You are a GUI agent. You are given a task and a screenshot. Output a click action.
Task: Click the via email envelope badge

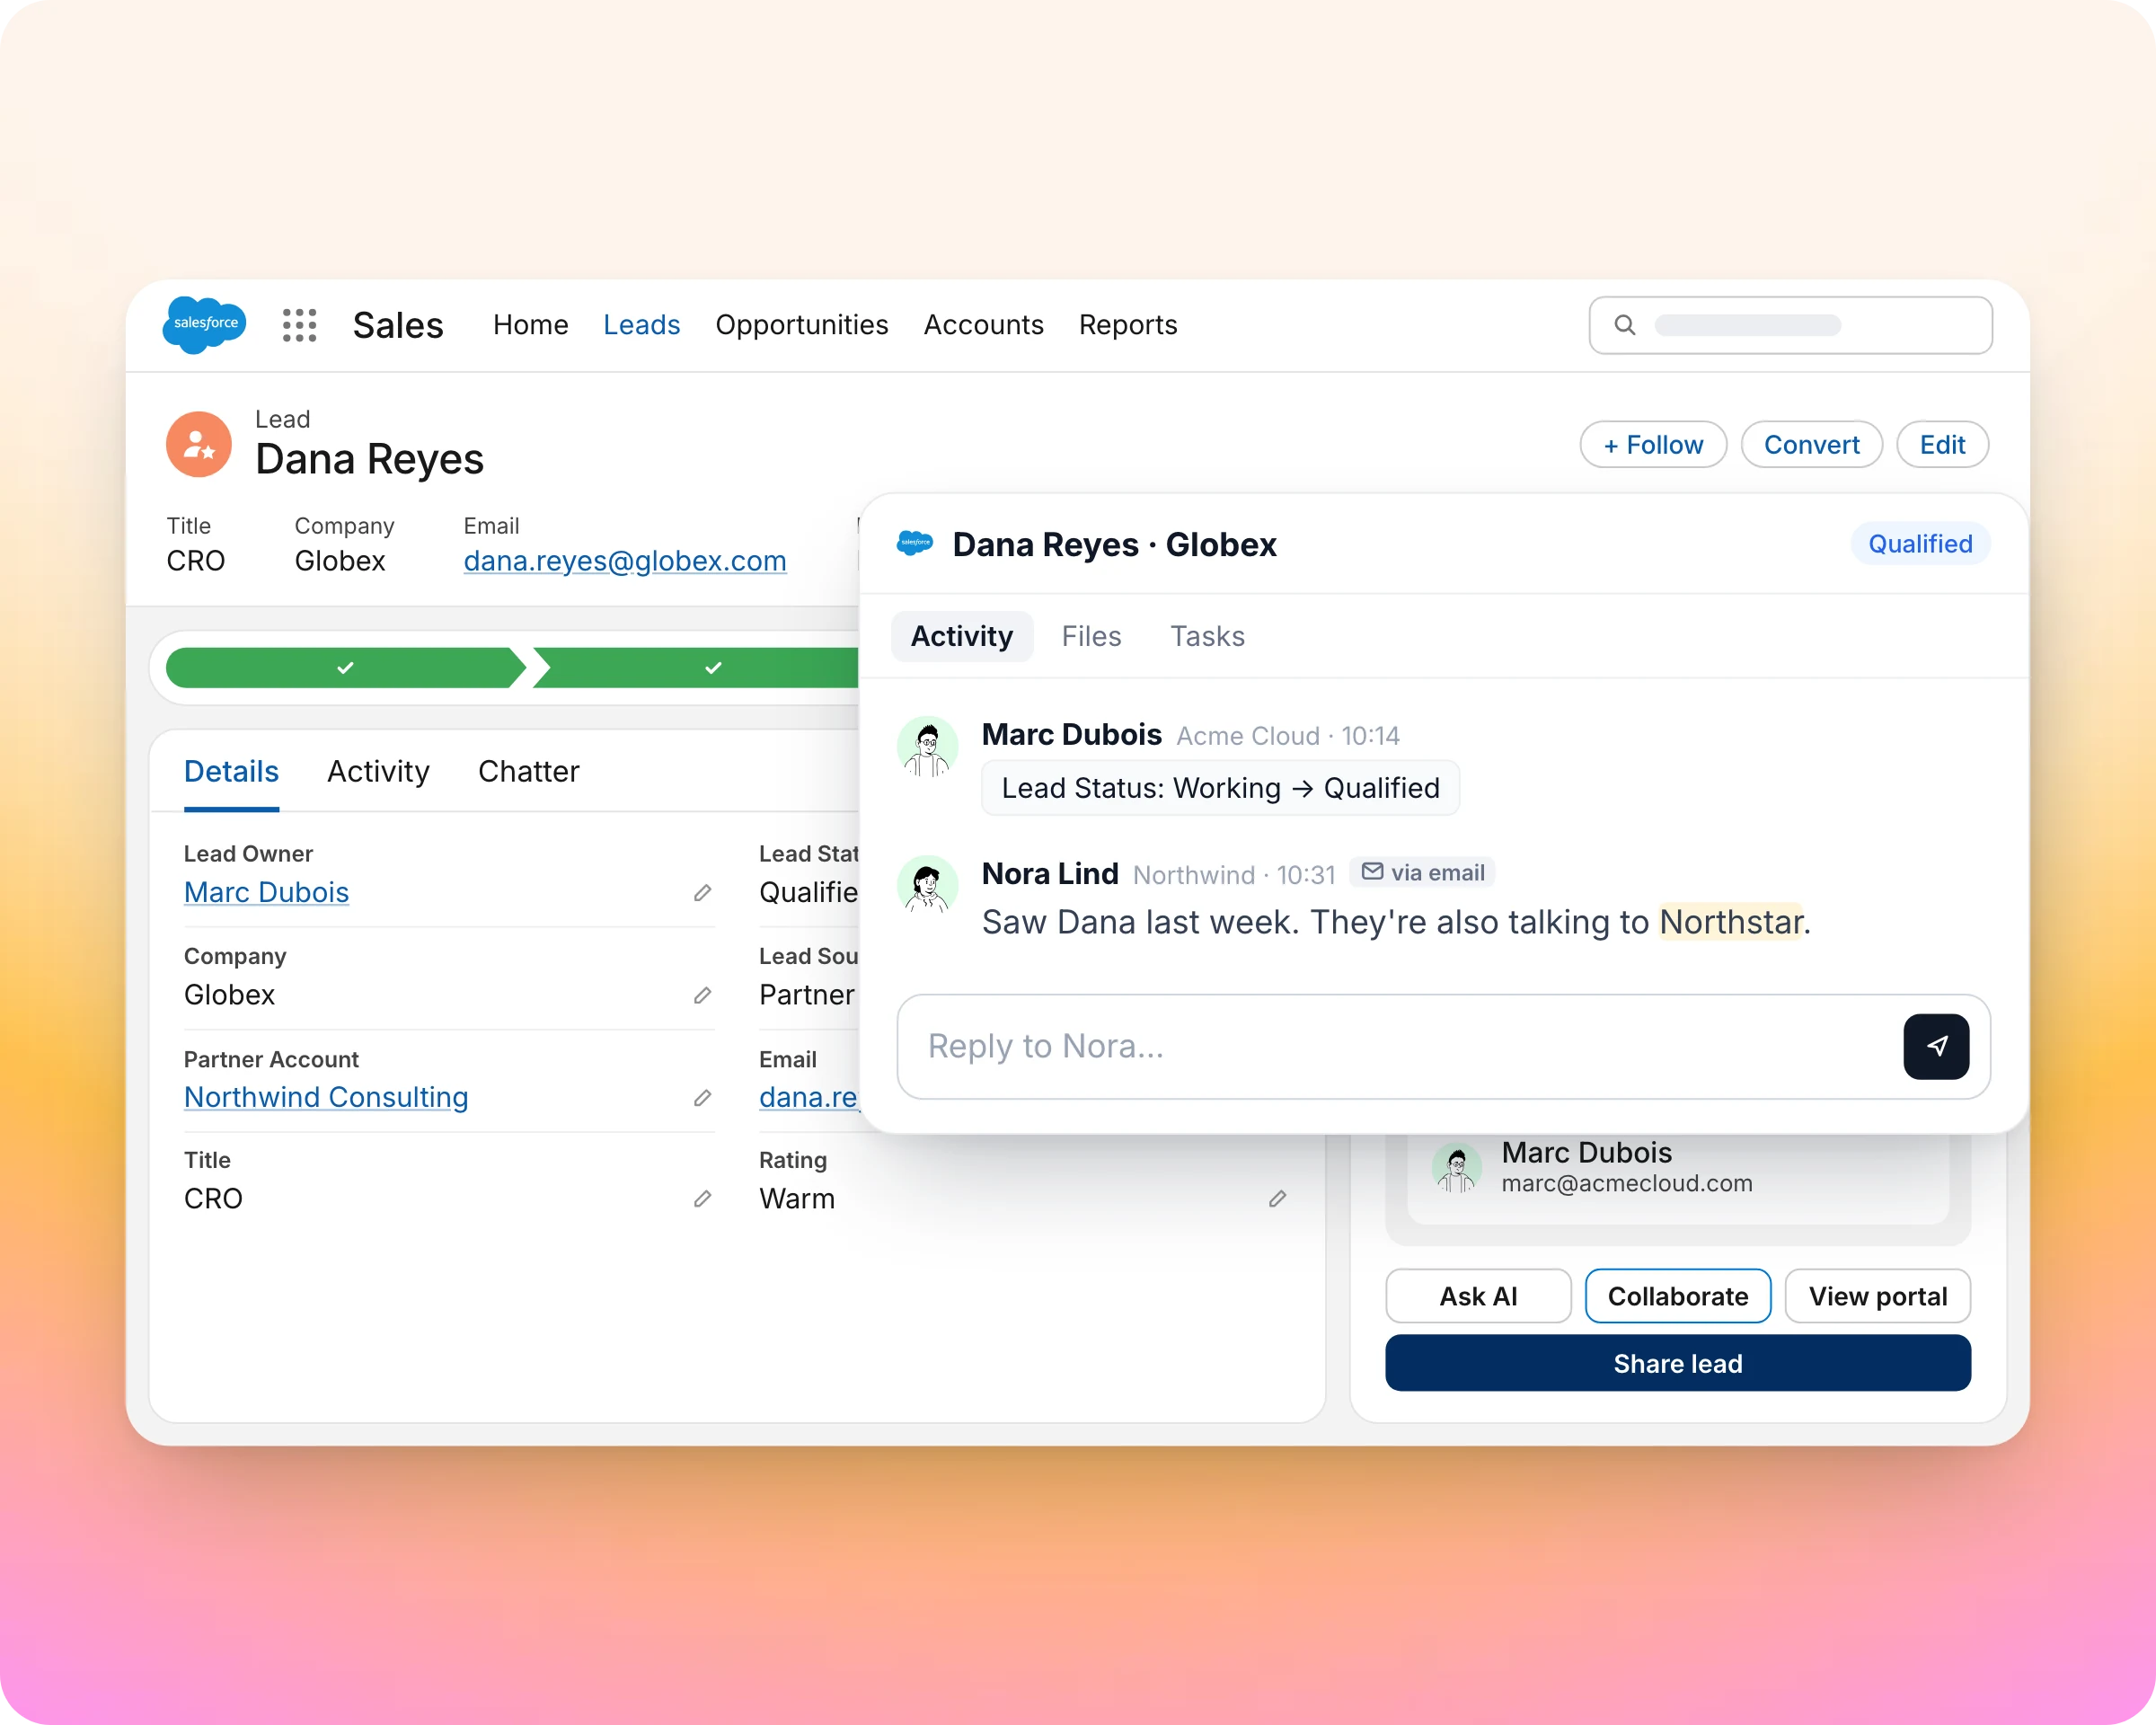click(1423, 872)
